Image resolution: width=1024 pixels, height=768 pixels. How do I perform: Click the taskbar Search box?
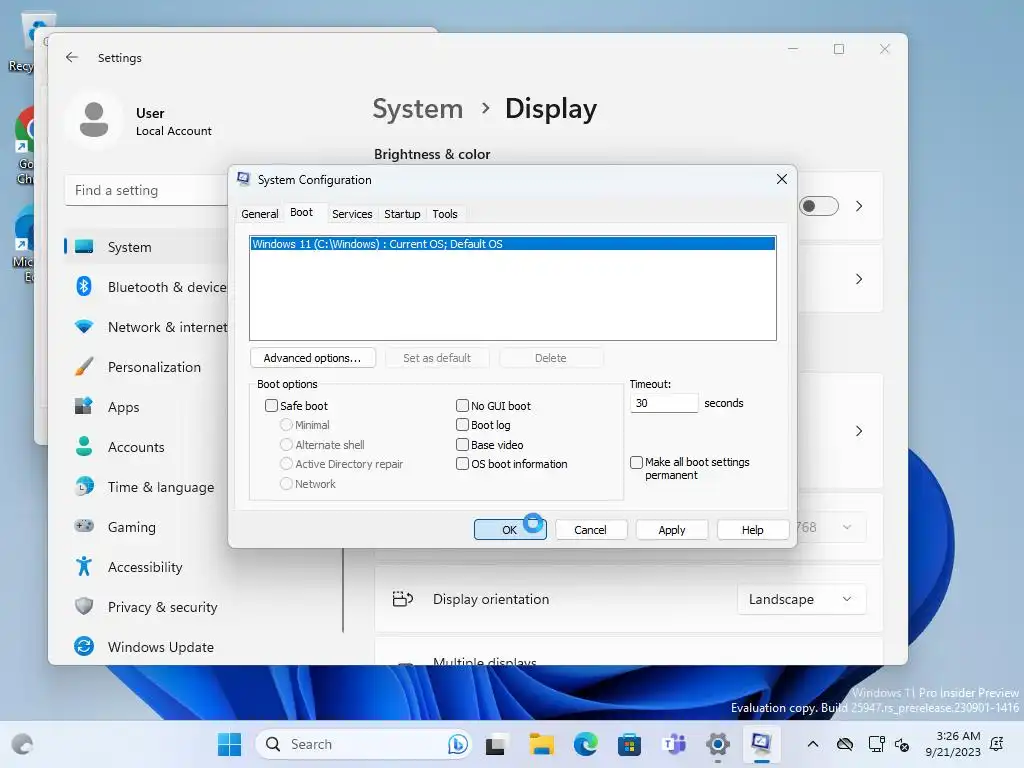click(x=364, y=744)
